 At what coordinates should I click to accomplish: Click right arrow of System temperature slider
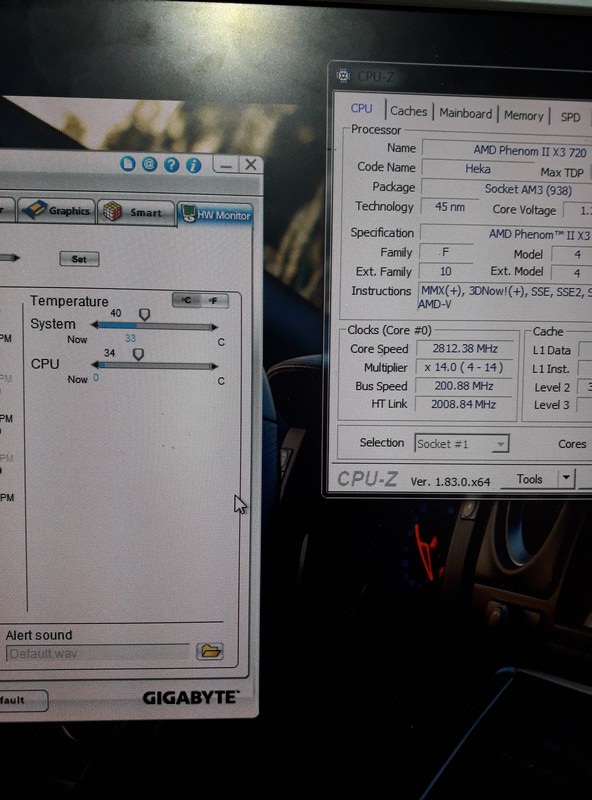coord(214,327)
